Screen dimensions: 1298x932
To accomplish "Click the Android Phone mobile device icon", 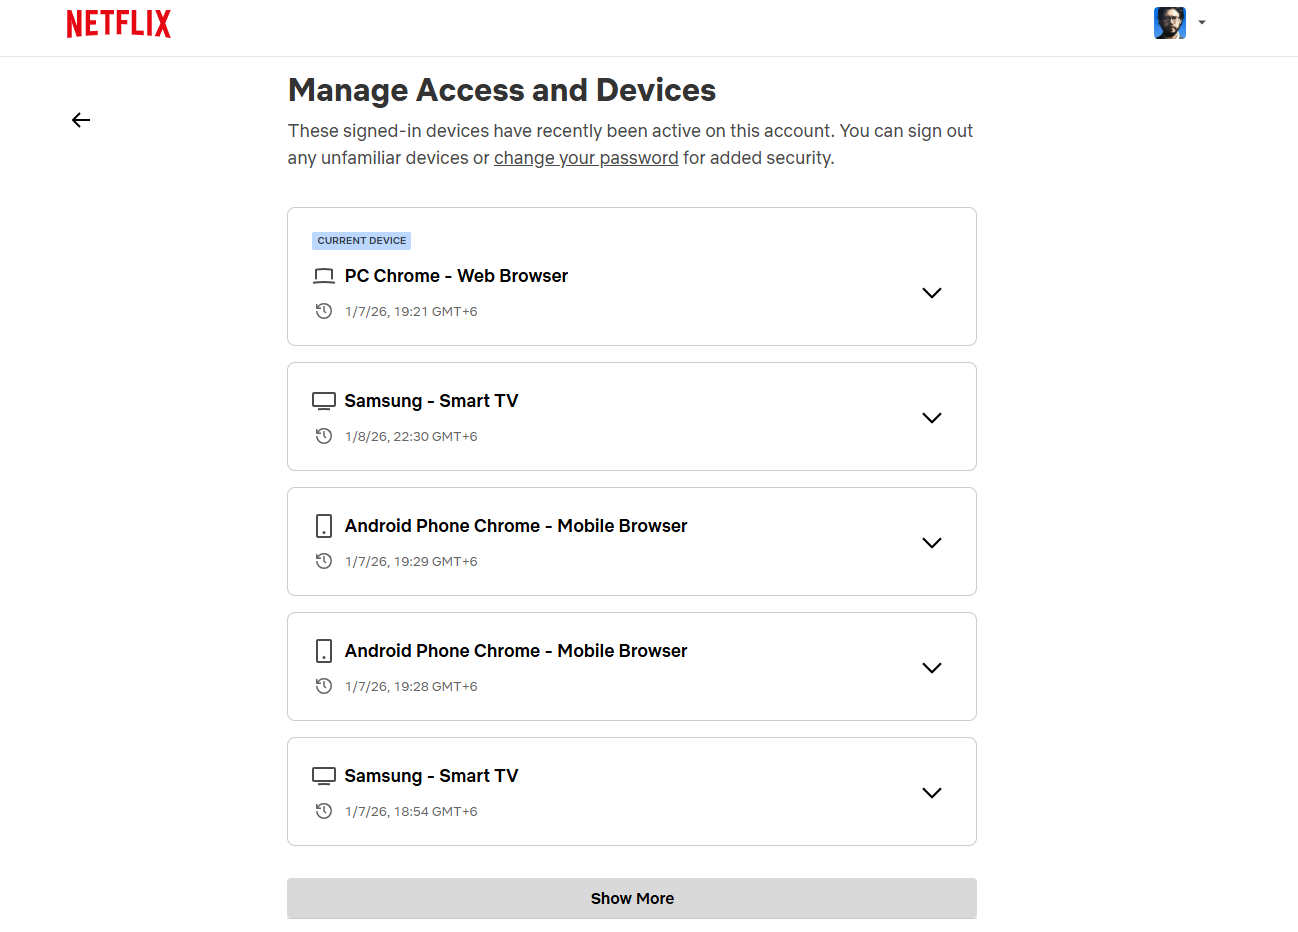I will [x=323, y=525].
